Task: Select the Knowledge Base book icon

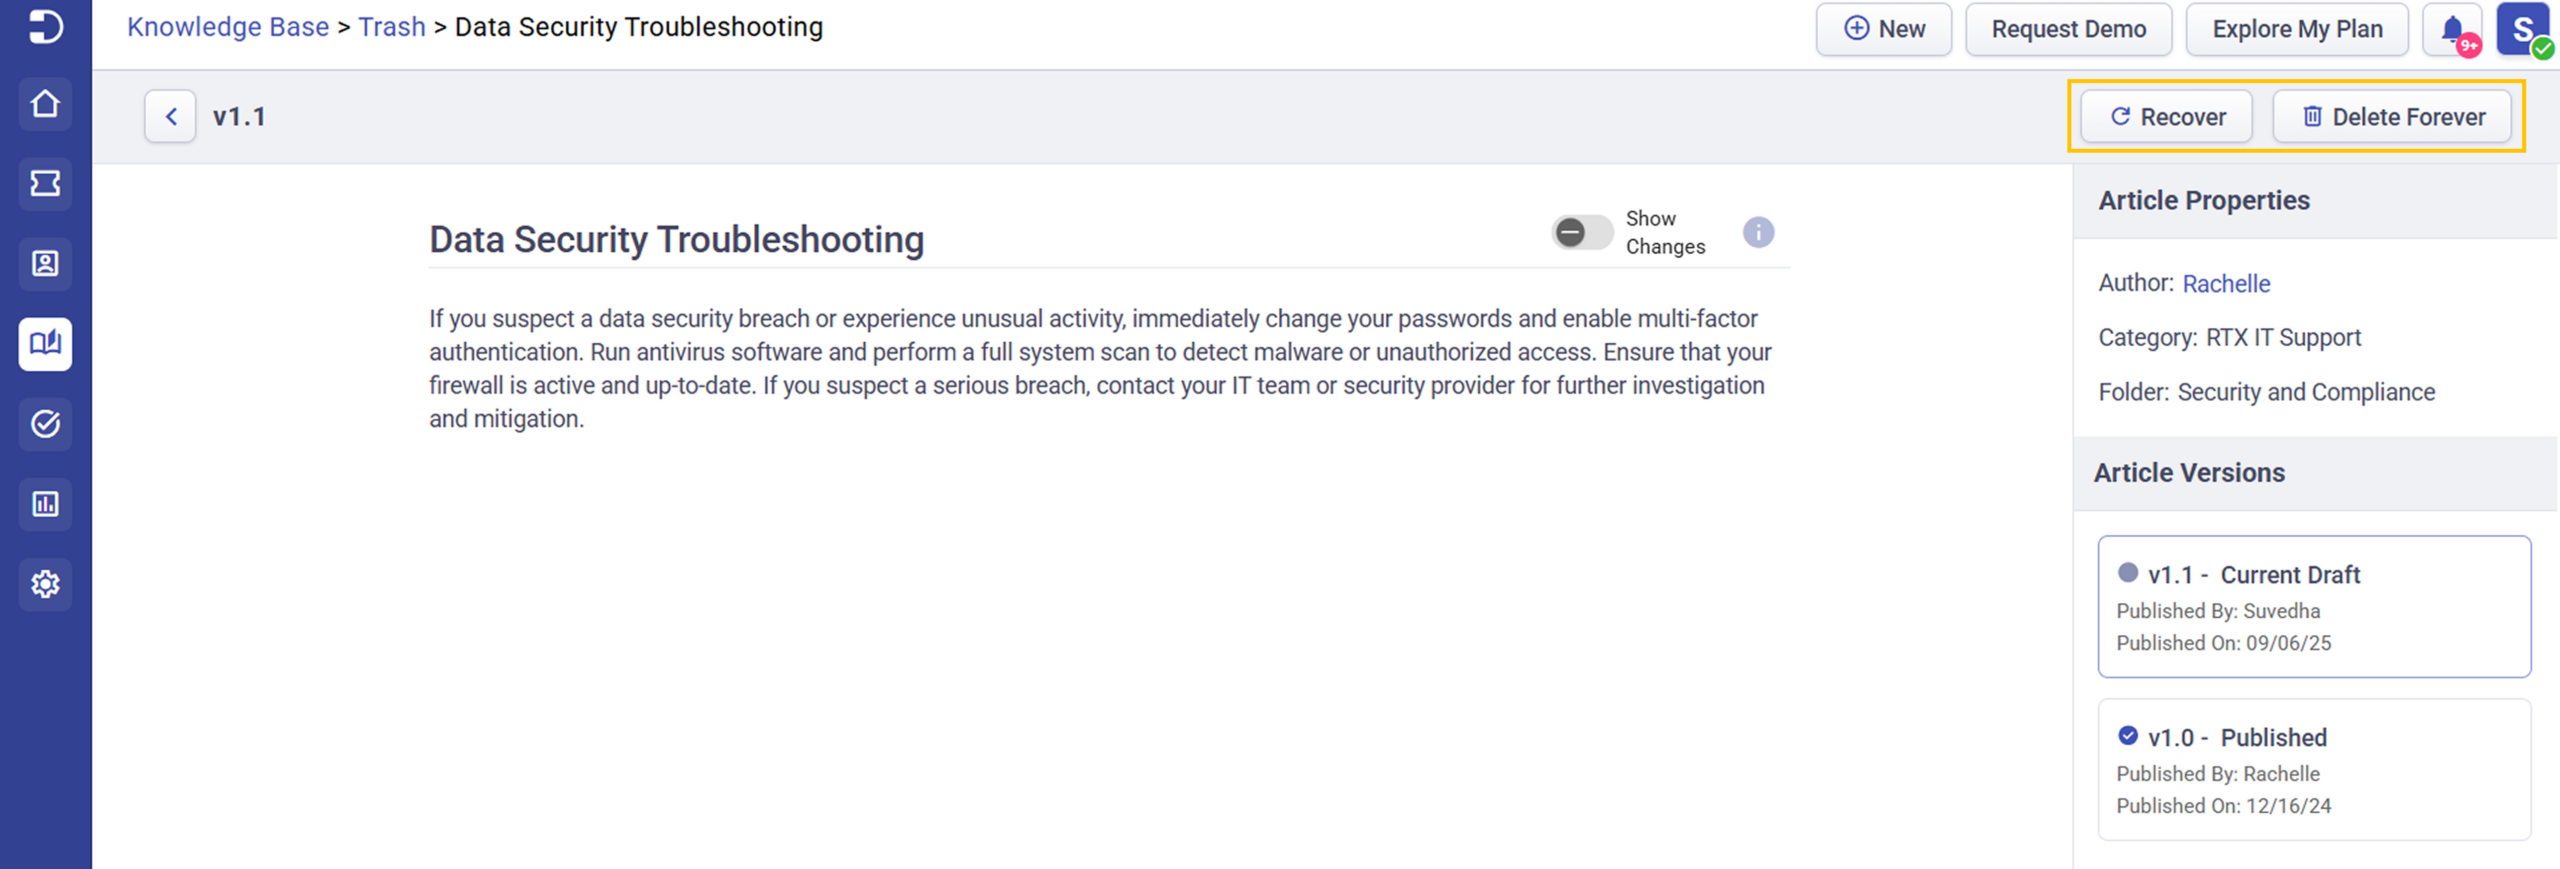Action: pyautogui.click(x=45, y=344)
